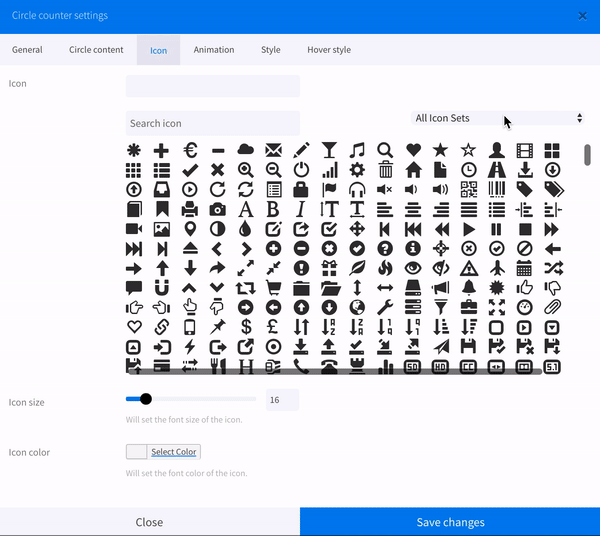Open the Select Color picker
Screen dimensions: 600x536
(174, 452)
